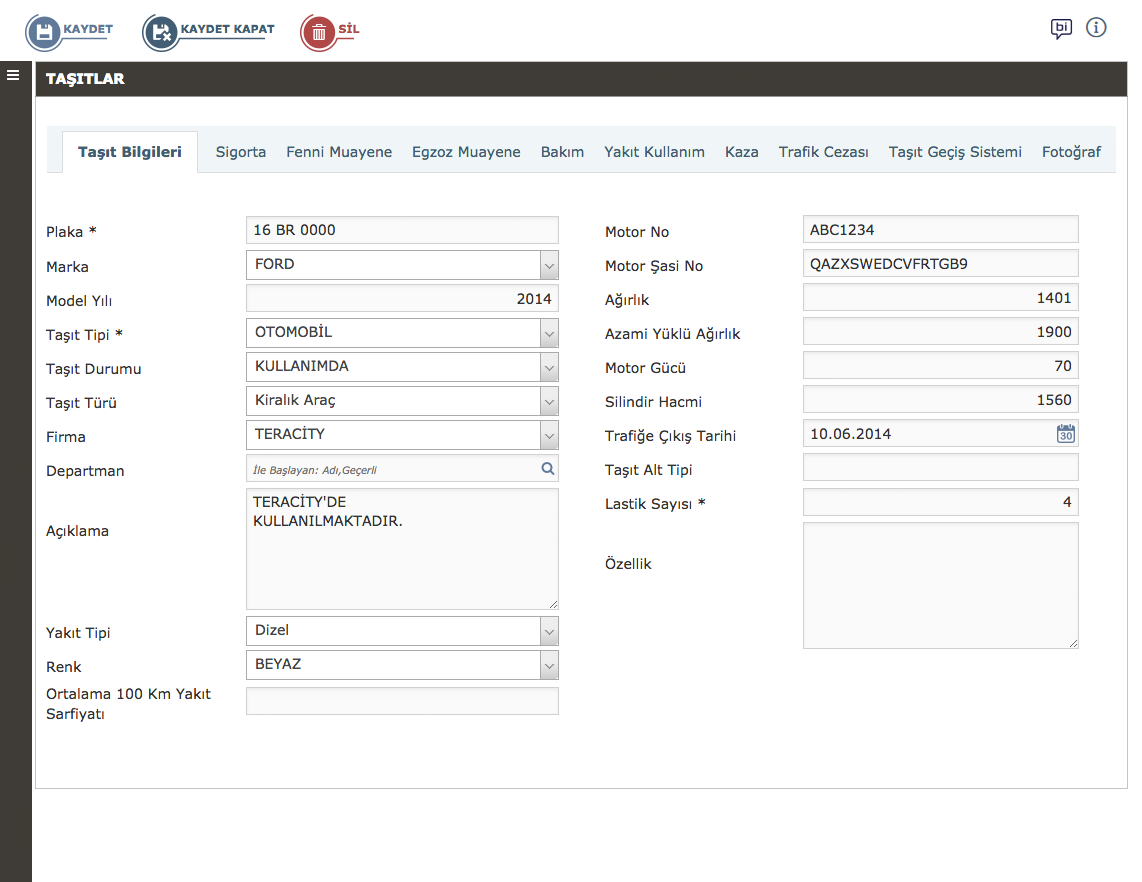The width and height of the screenshot is (1142, 882).
Task: Switch to the Sigorta tab
Action: point(241,152)
